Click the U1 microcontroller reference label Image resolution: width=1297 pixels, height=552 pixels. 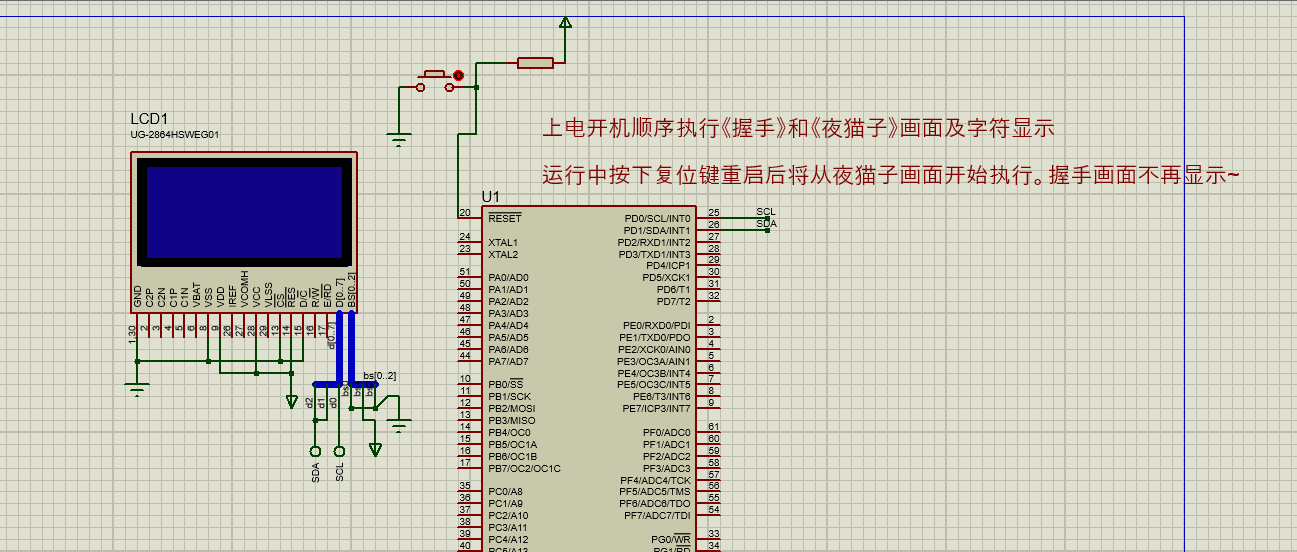pos(490,196)
